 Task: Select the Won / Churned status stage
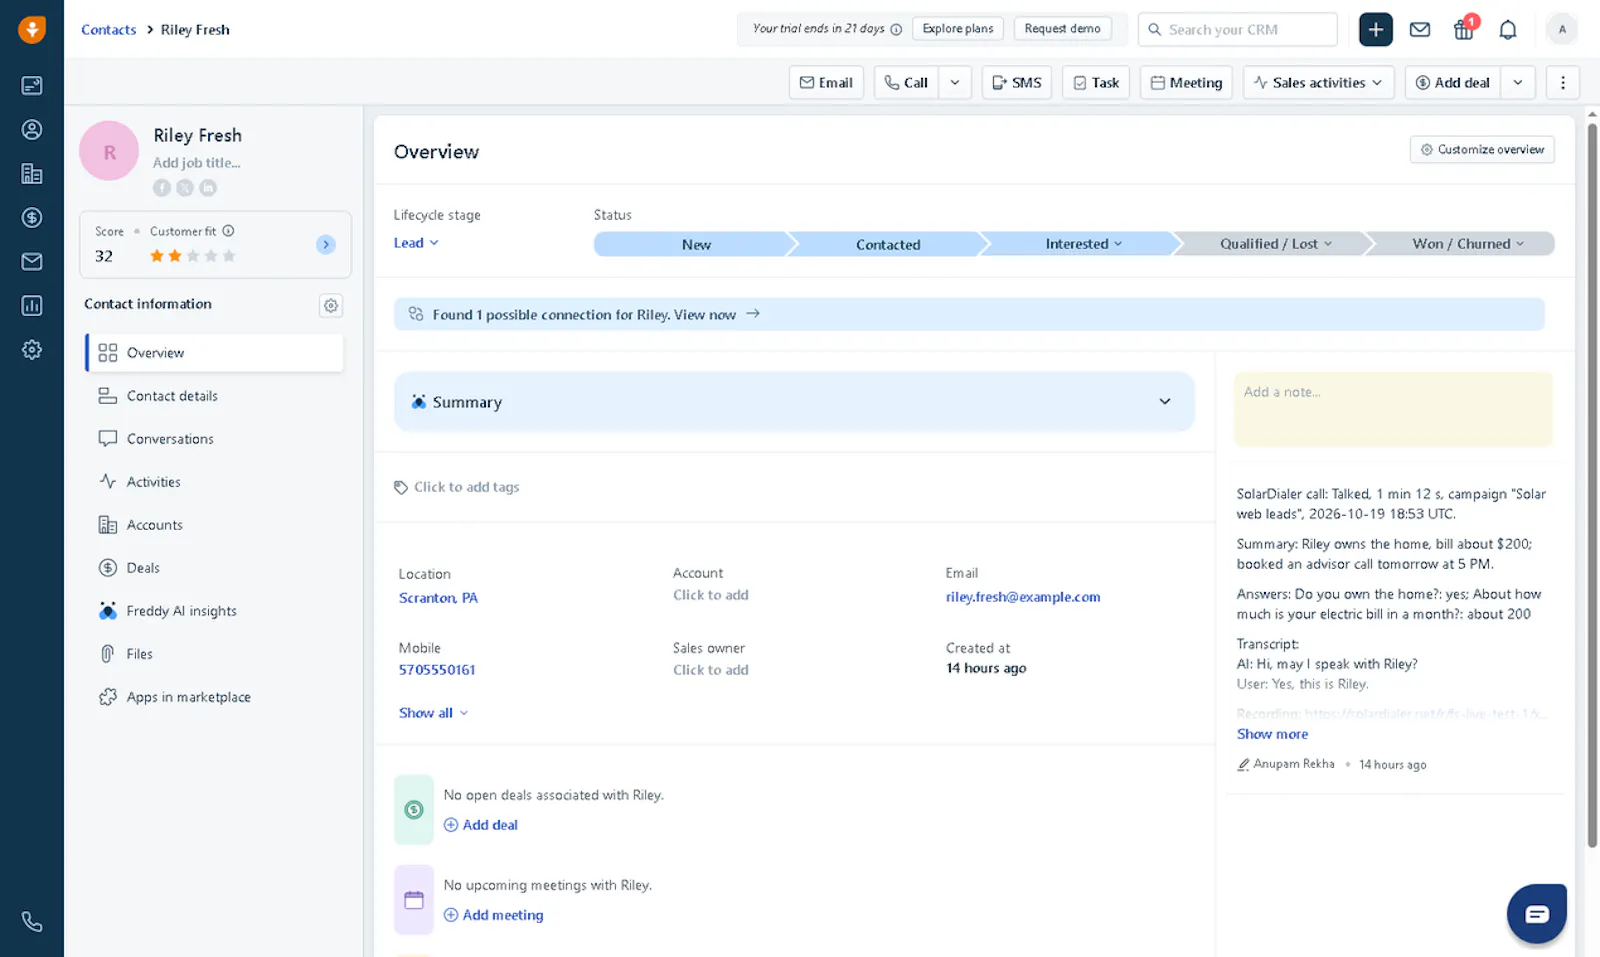coord(1461,244)
